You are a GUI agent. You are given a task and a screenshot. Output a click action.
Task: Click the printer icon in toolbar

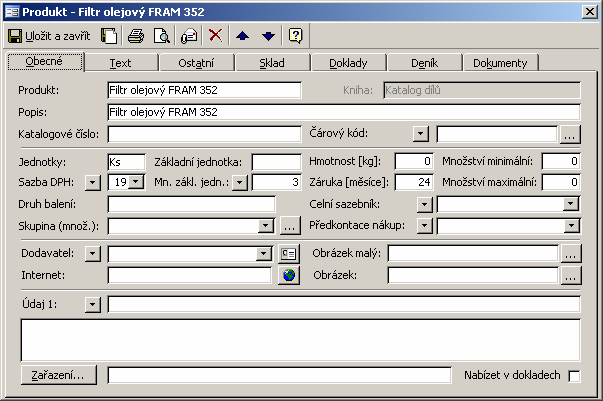point(136,36)
